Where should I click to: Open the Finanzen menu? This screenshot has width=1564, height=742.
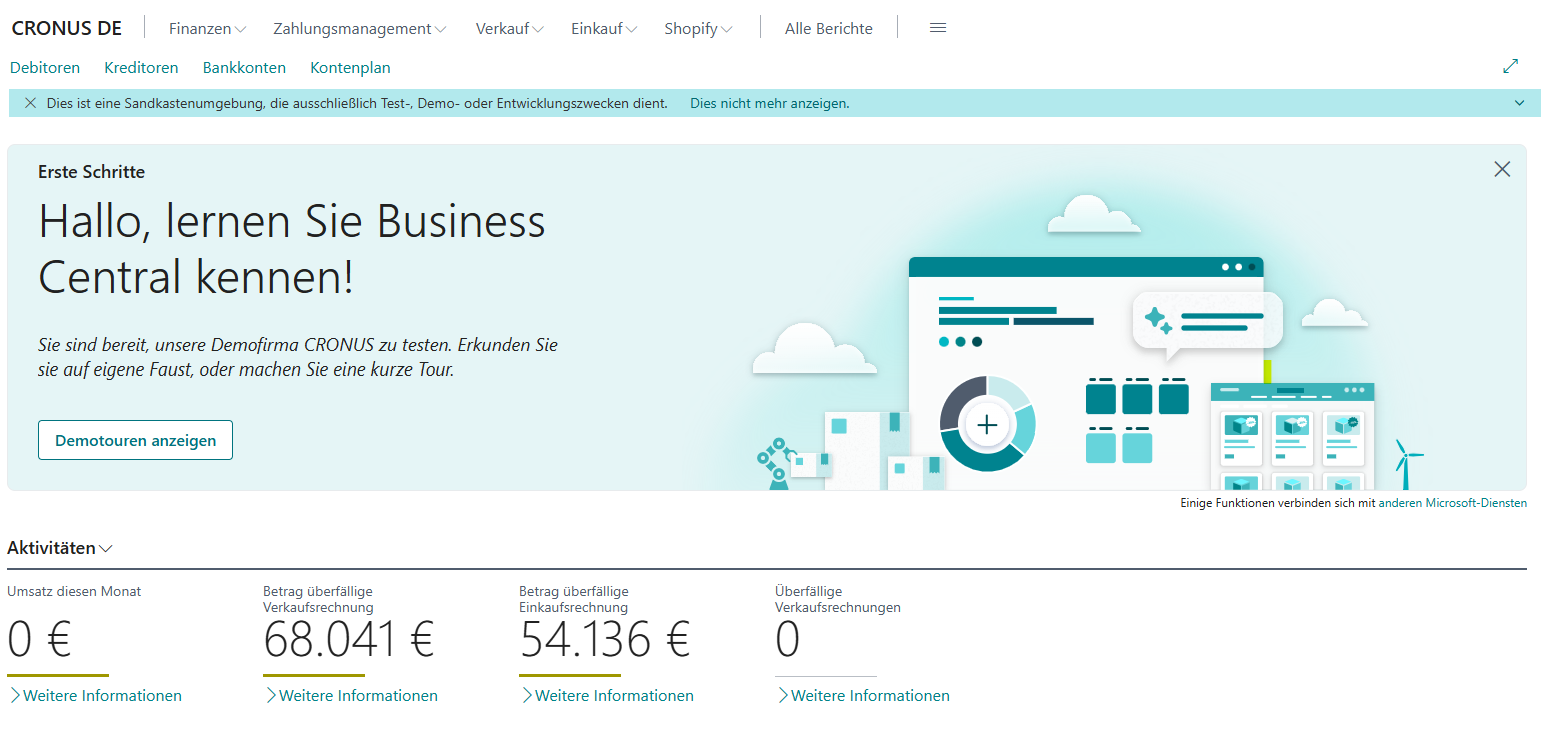[207, 29]
